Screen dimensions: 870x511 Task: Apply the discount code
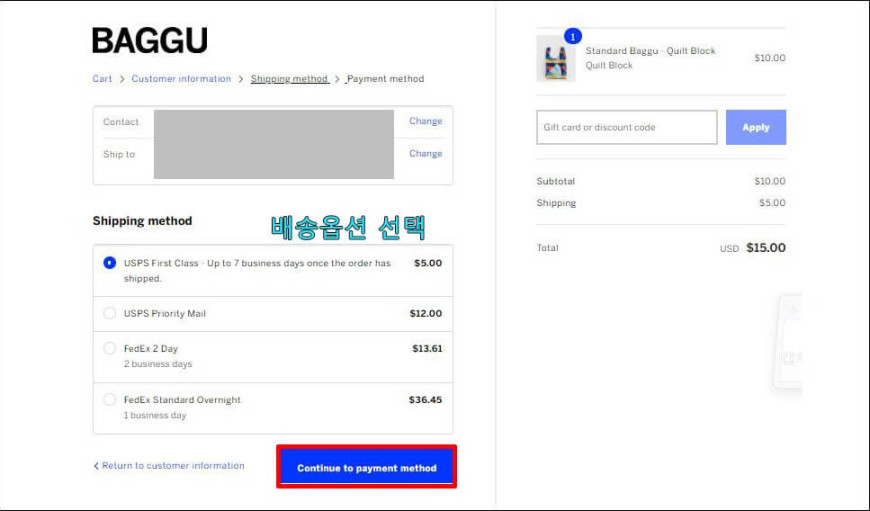[x=756, y=127]
